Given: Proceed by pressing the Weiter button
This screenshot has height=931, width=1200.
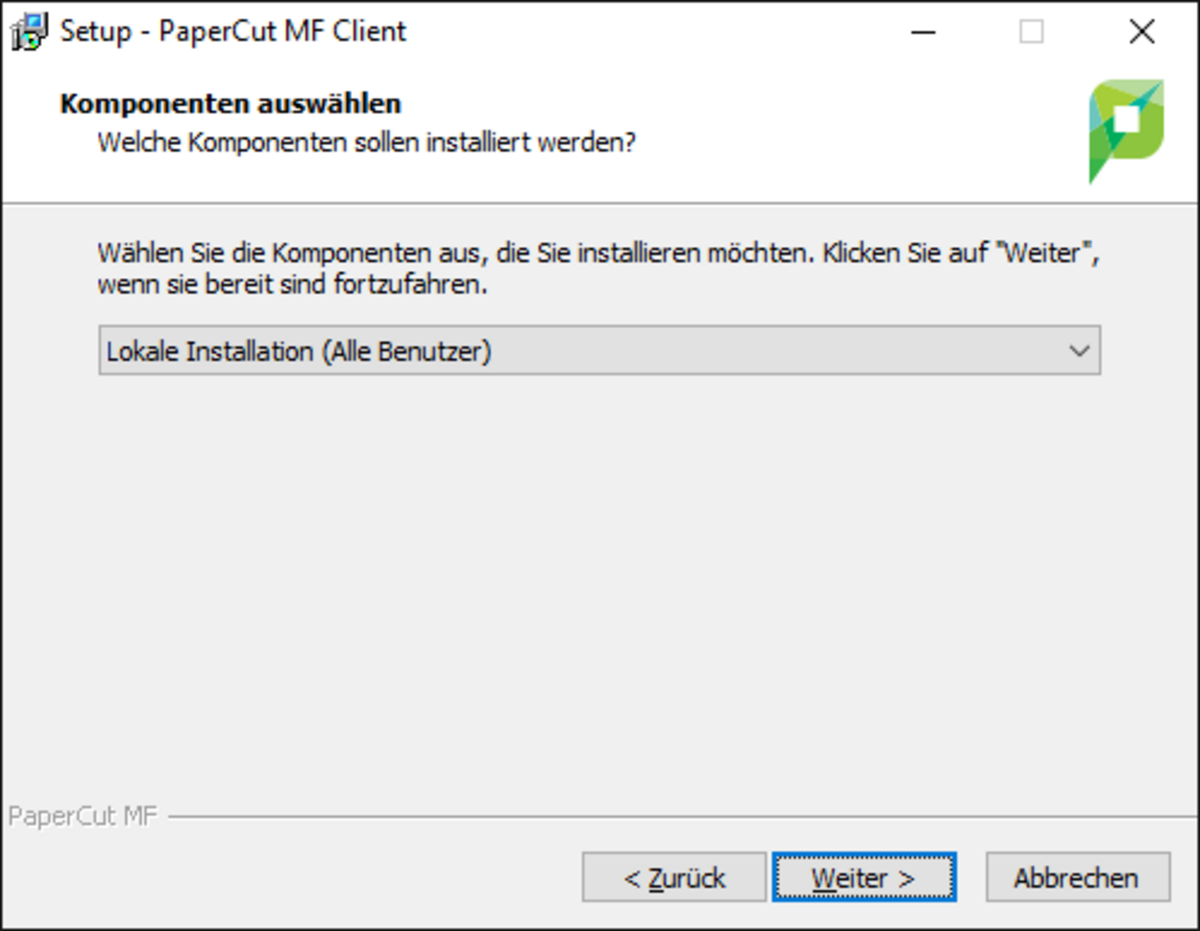Looking at the screenshot, I should (x=864, y=878).
